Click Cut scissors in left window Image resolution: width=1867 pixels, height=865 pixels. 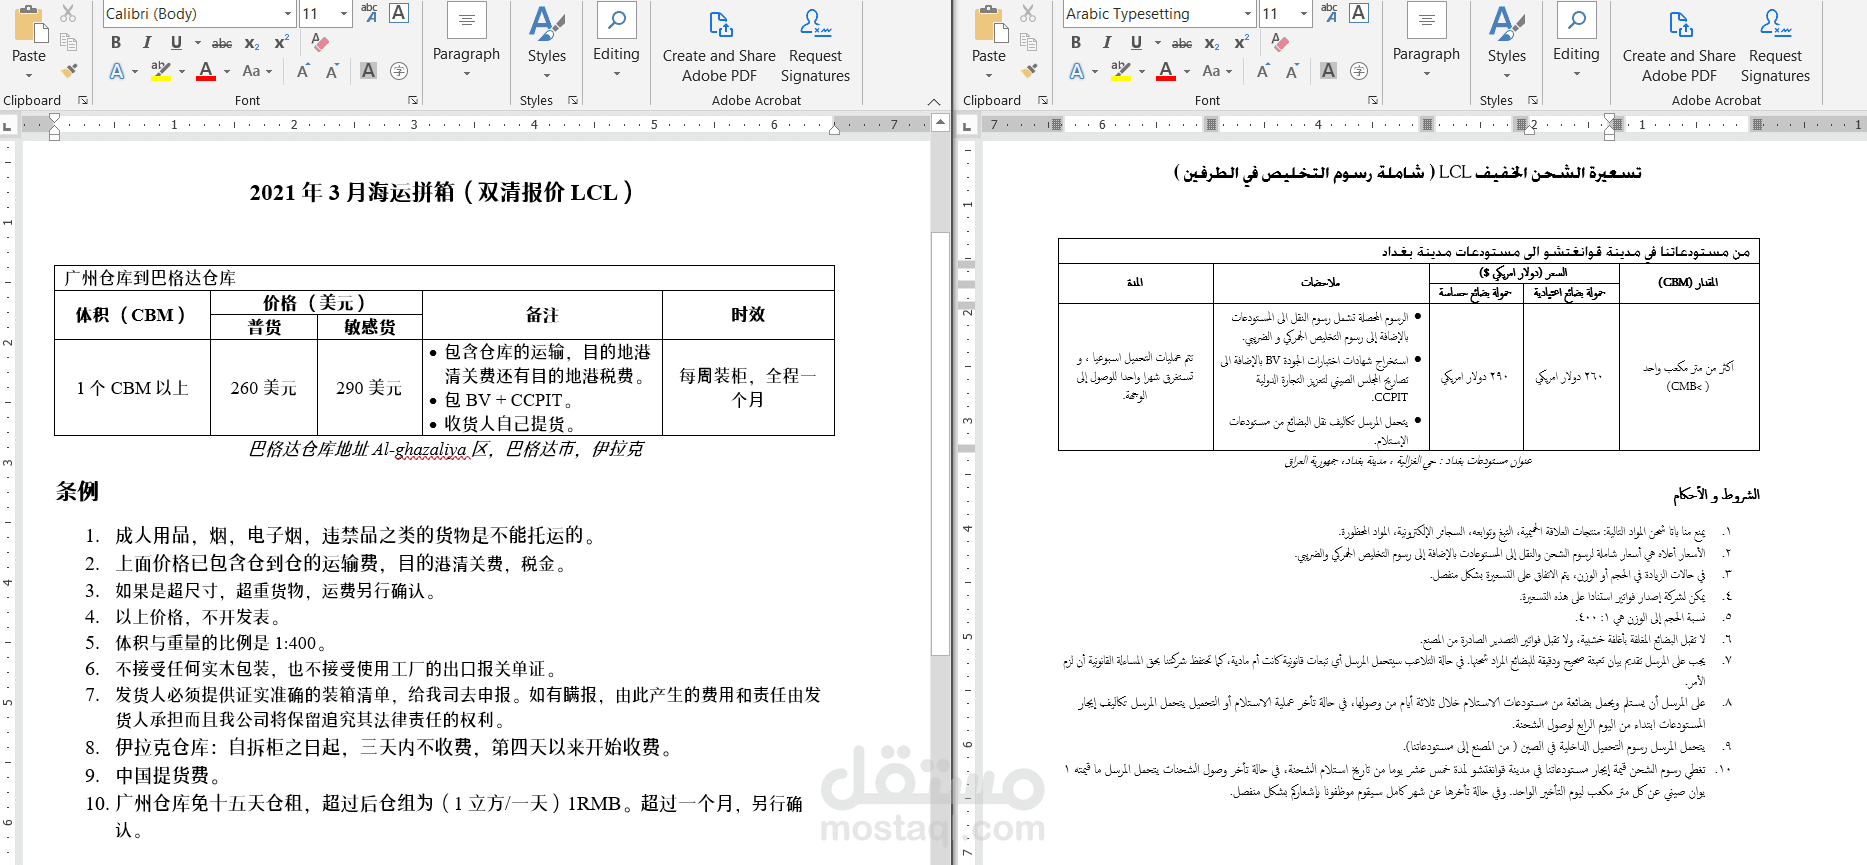coord(68,13)
